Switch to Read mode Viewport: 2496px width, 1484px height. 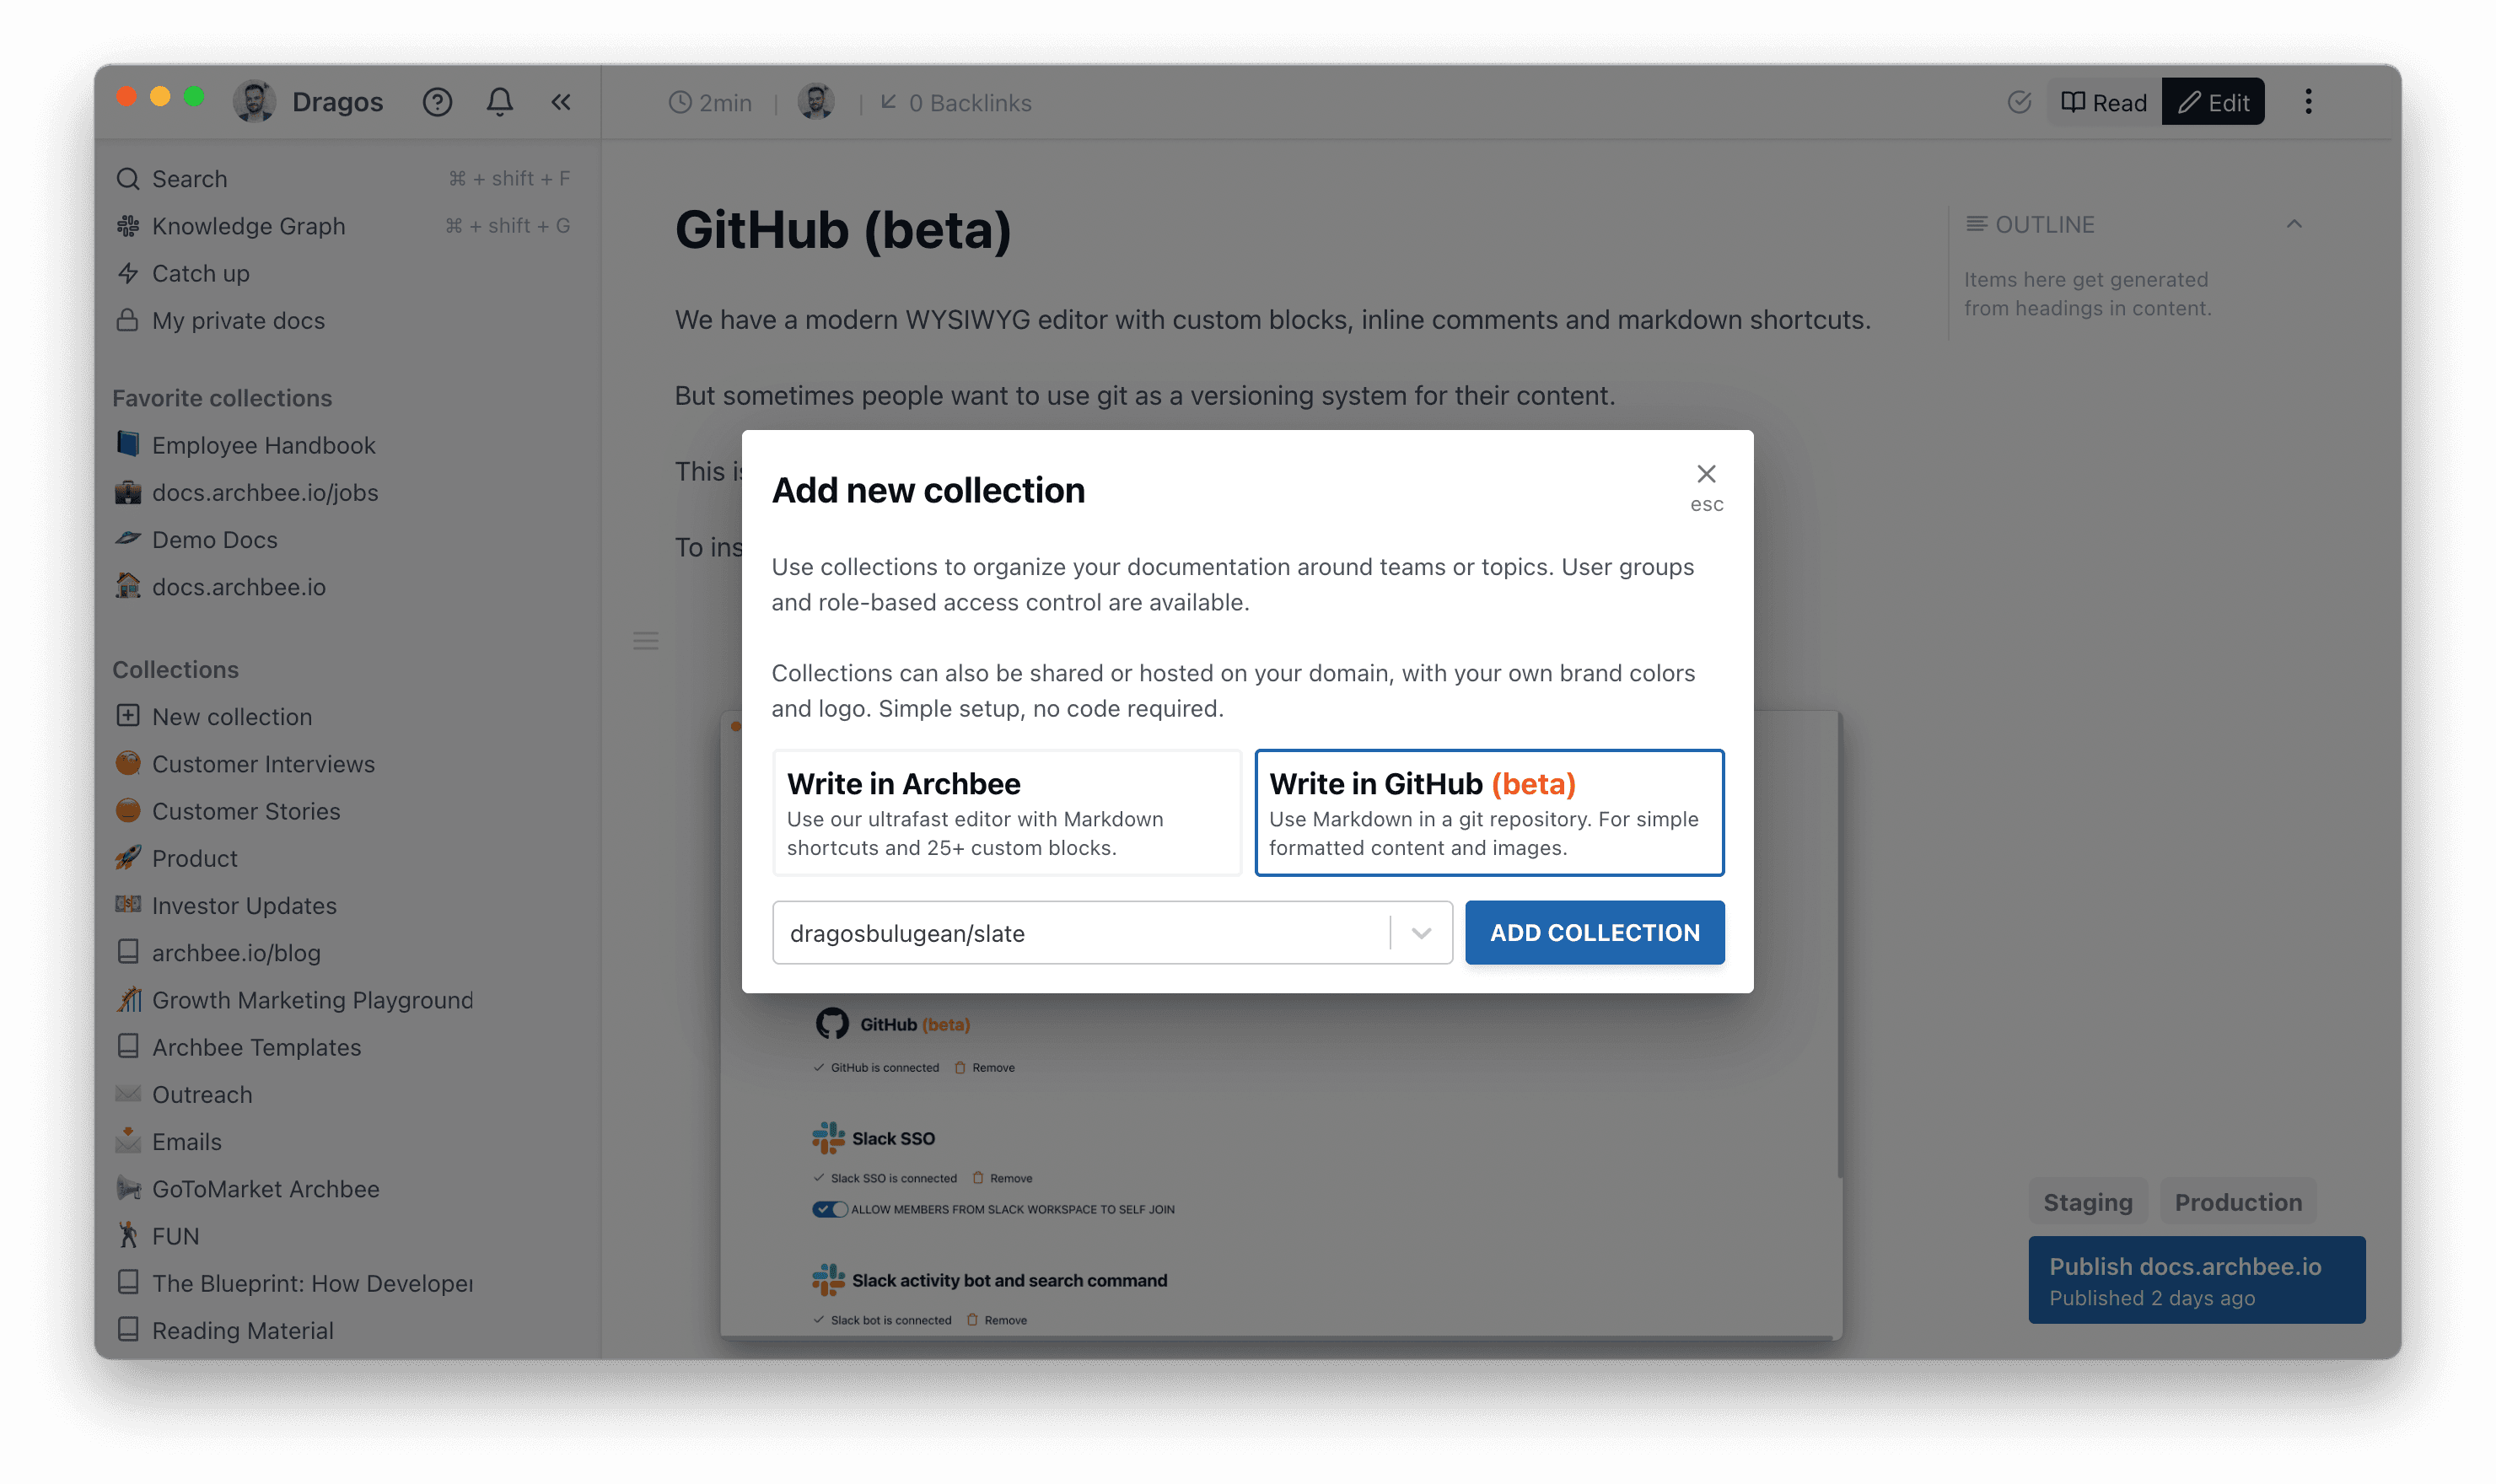(2104, 102)
